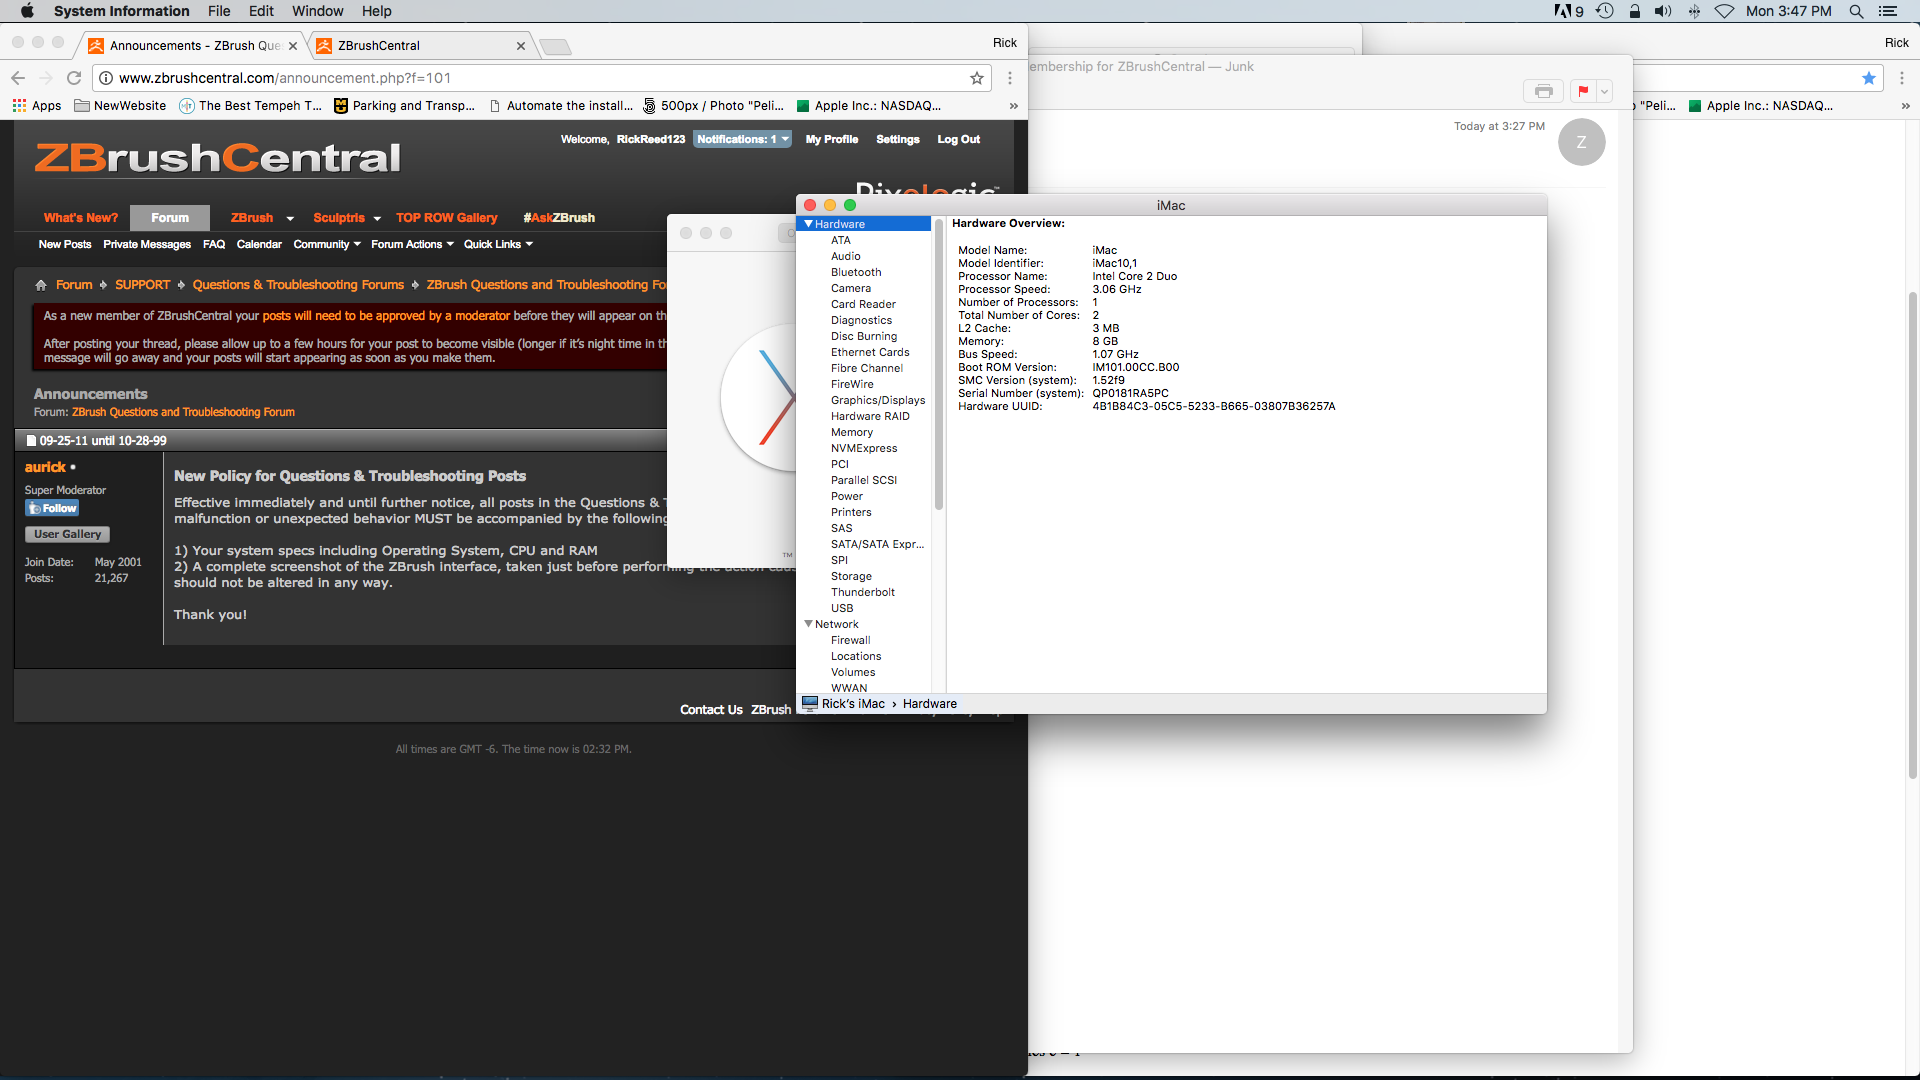
Task: Click the Bluetooth menu bar icon
Action: pyautogui.click(x=1694, y=11)
